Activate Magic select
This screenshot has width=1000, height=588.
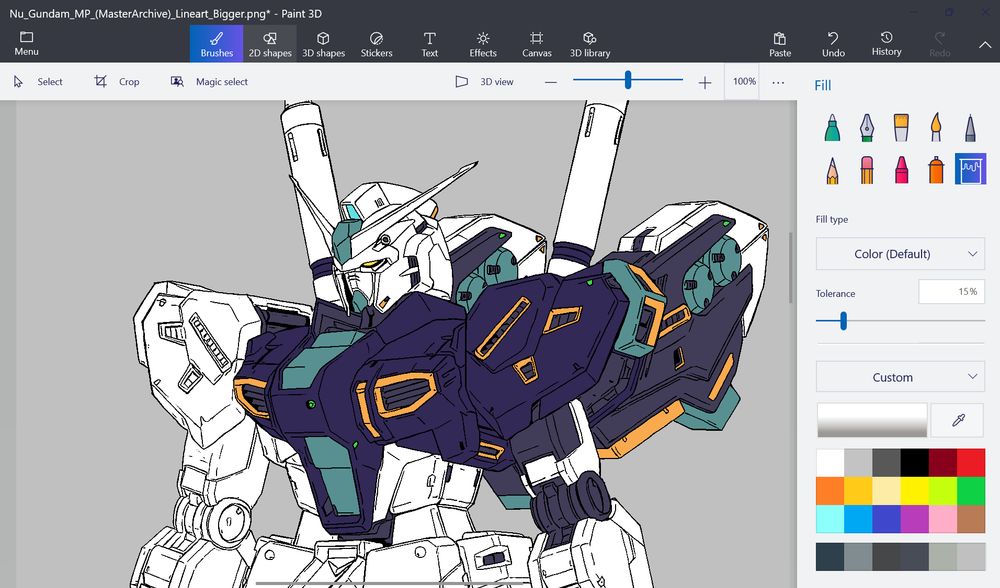coord(209,82)
